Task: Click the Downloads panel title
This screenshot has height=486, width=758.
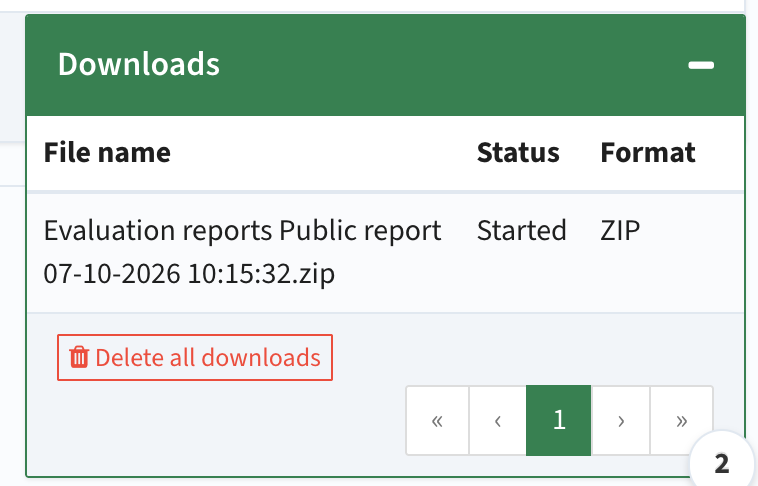Action: tap(139, 64)
